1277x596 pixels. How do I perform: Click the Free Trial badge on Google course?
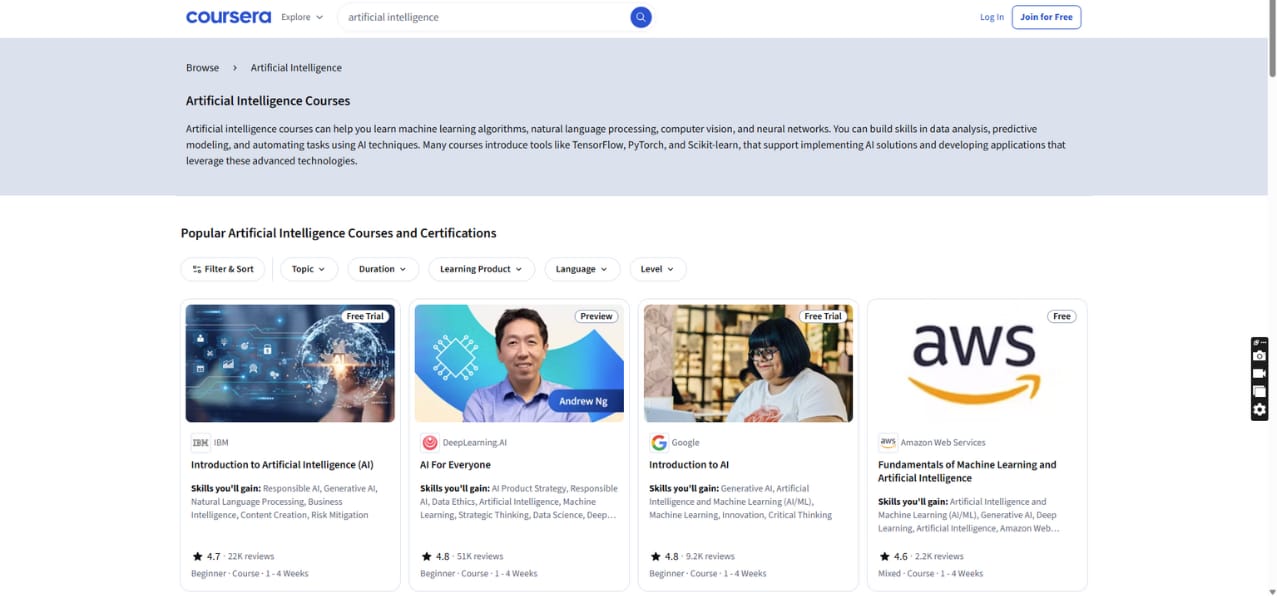coord(823,316)
